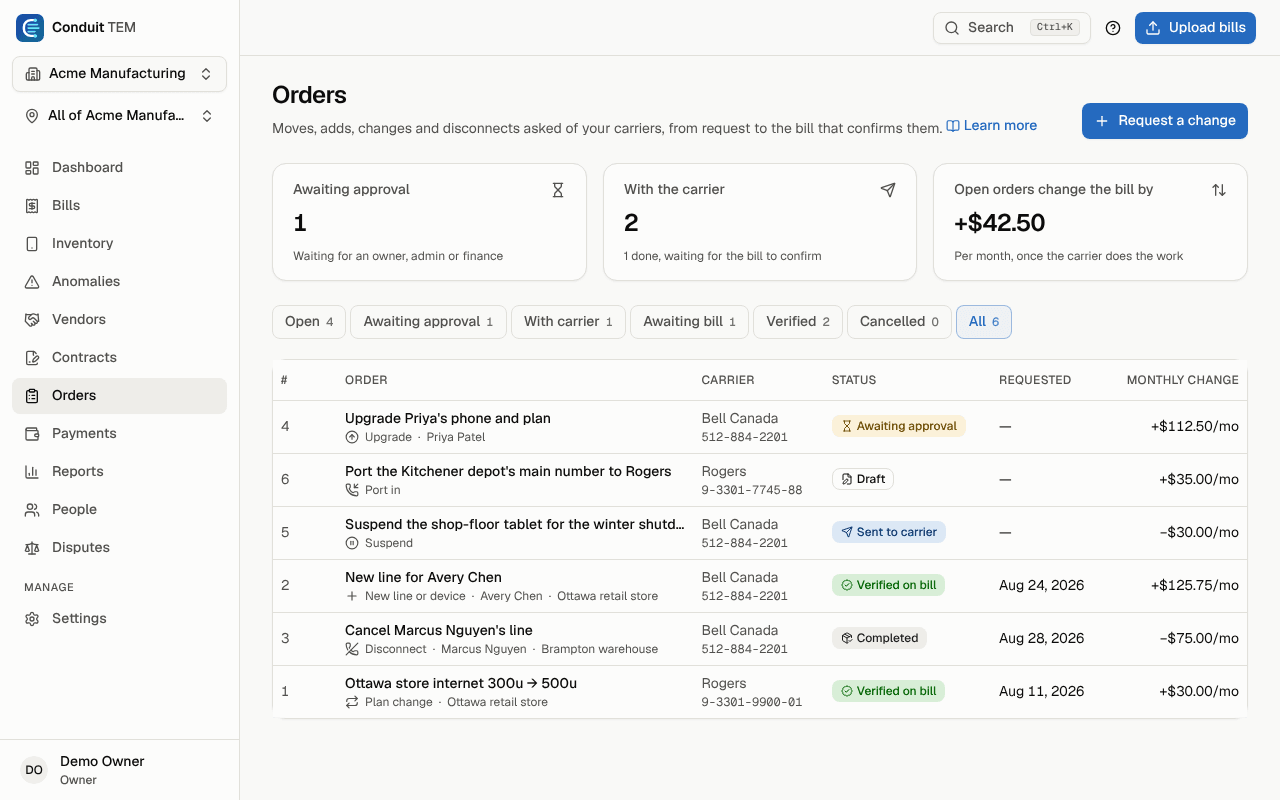Open order 'Cancel Marcus Nguyen's line'
This screenshot has height=800, width=1280.
click(439, 630)
